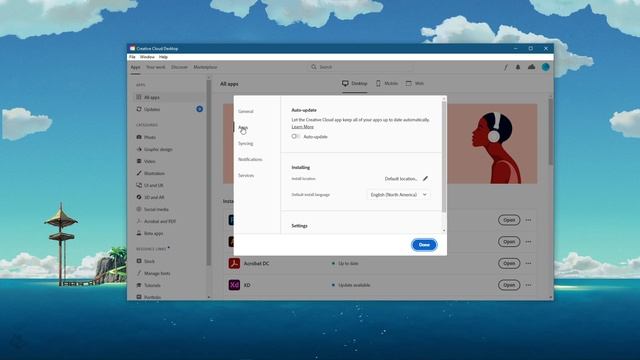
Task: Open Notifications preferences section
Action: pyautogui.click(x=250, y=159)
